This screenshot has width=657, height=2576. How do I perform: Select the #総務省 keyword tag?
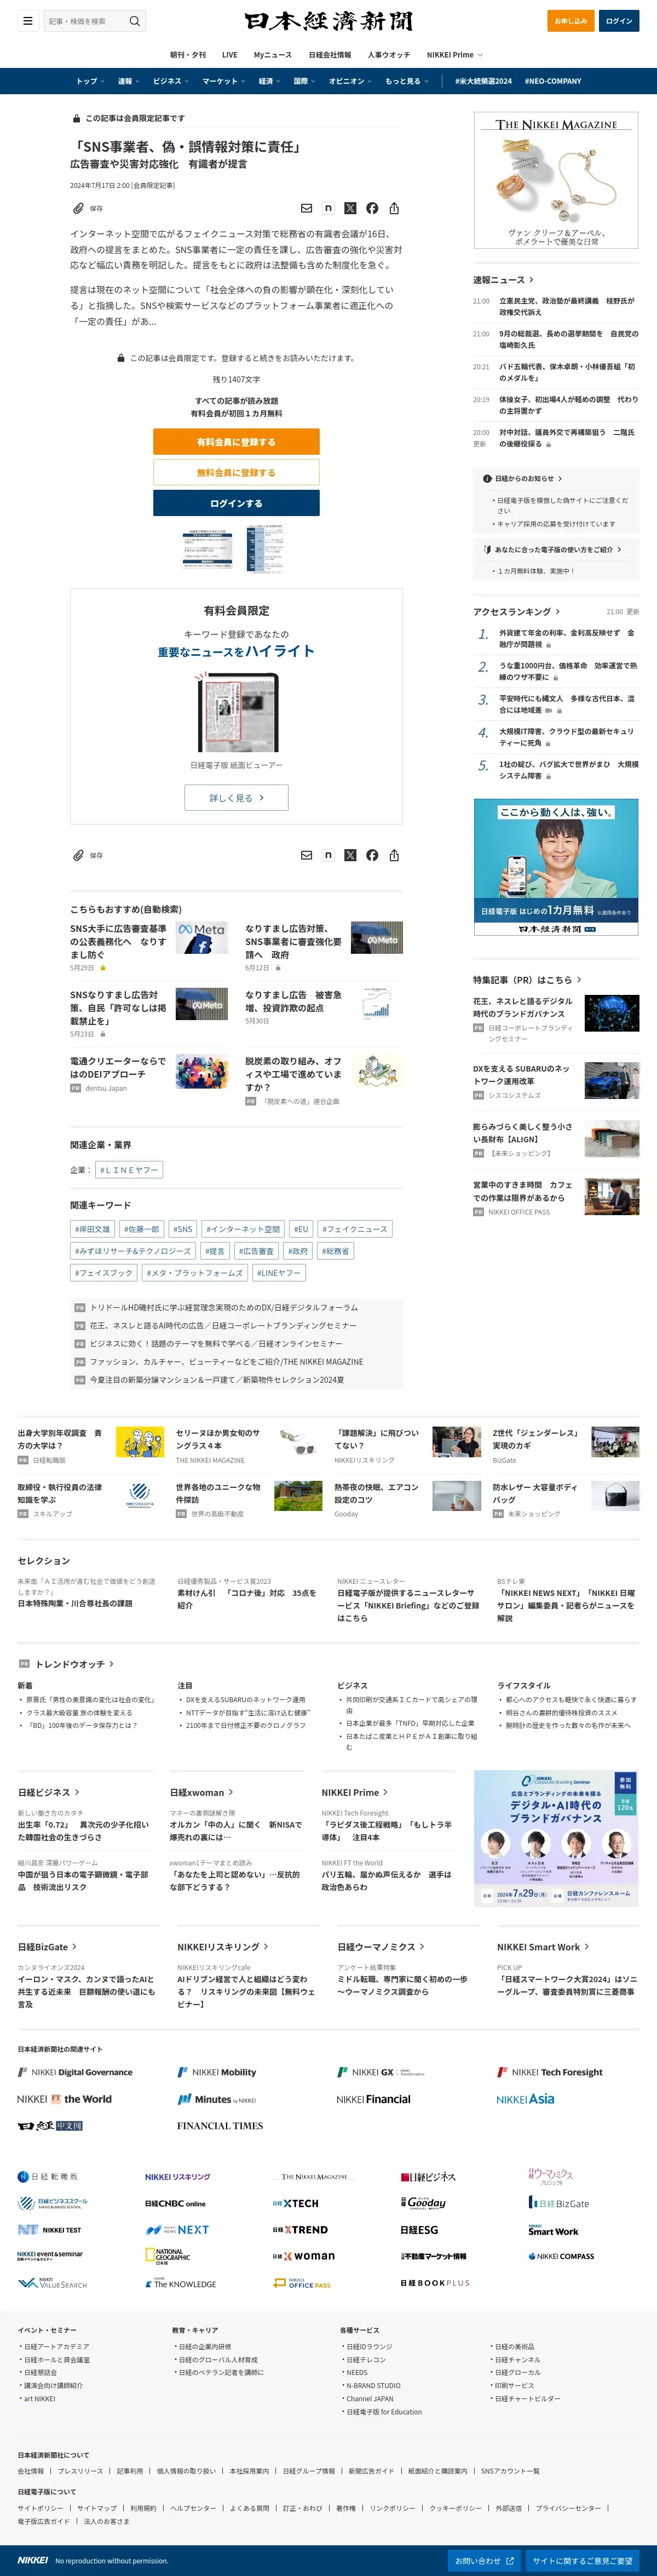(335, 1251)
